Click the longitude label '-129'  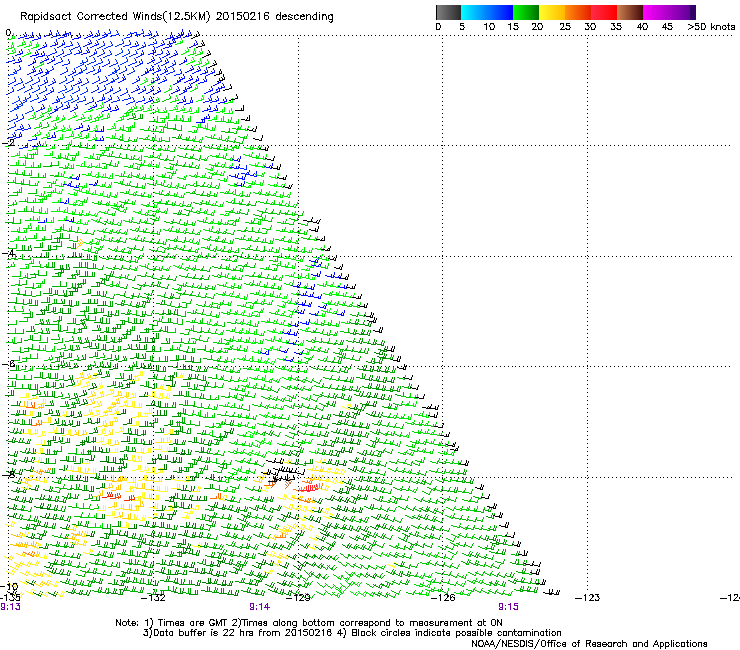pyautogui.click(x=298, y=598)
